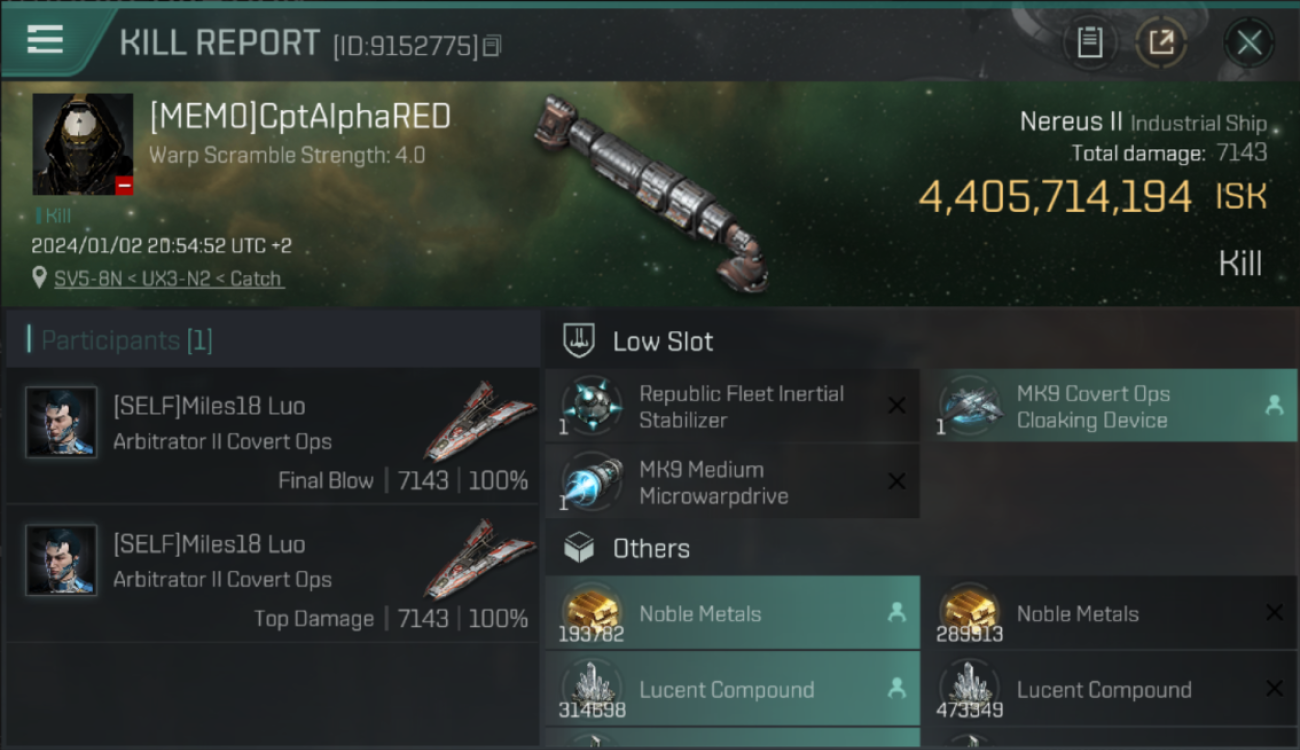The height and width of the screenshot is (750, 1300).
Task: Click the share export icon
Action: [1161, 43]
